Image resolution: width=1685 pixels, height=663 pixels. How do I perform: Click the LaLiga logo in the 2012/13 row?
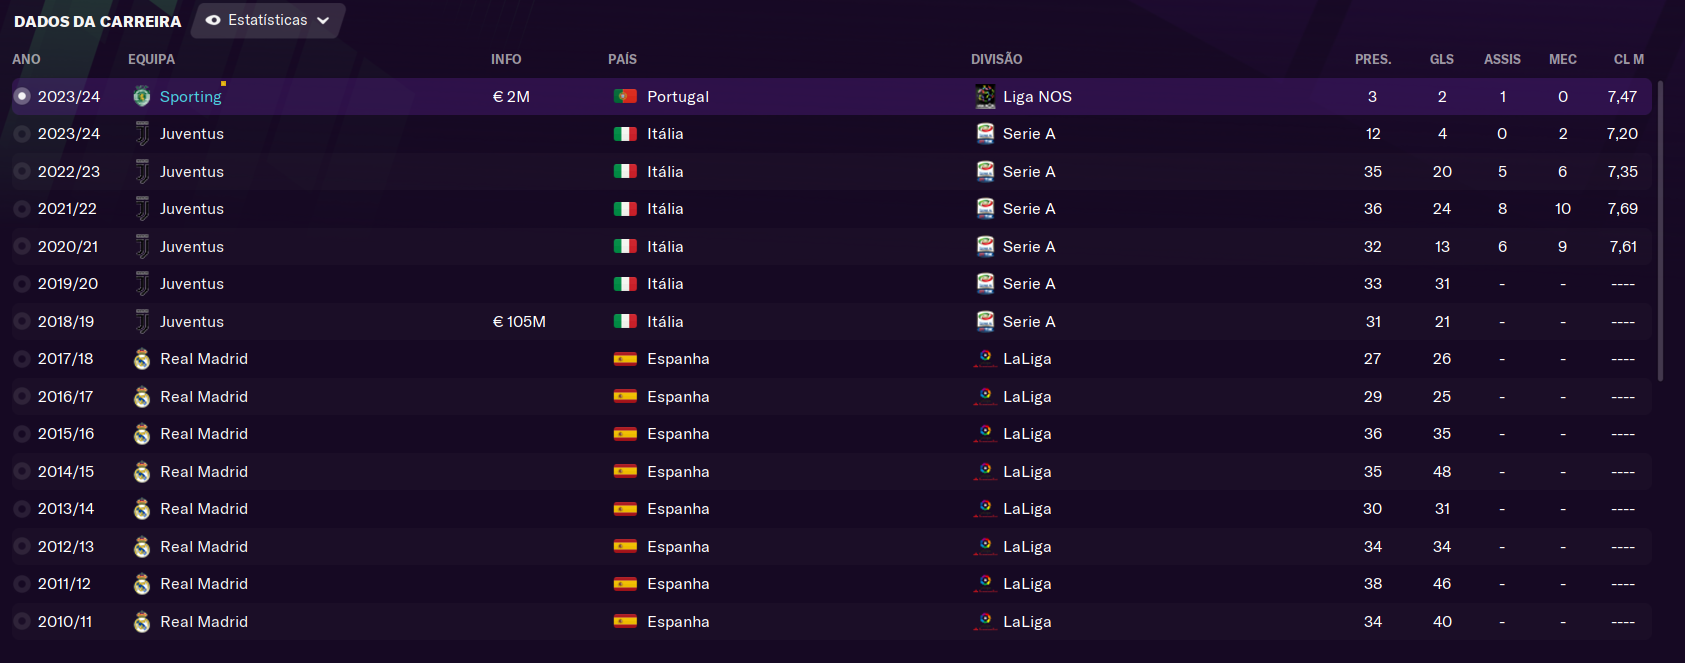[985, 546]
